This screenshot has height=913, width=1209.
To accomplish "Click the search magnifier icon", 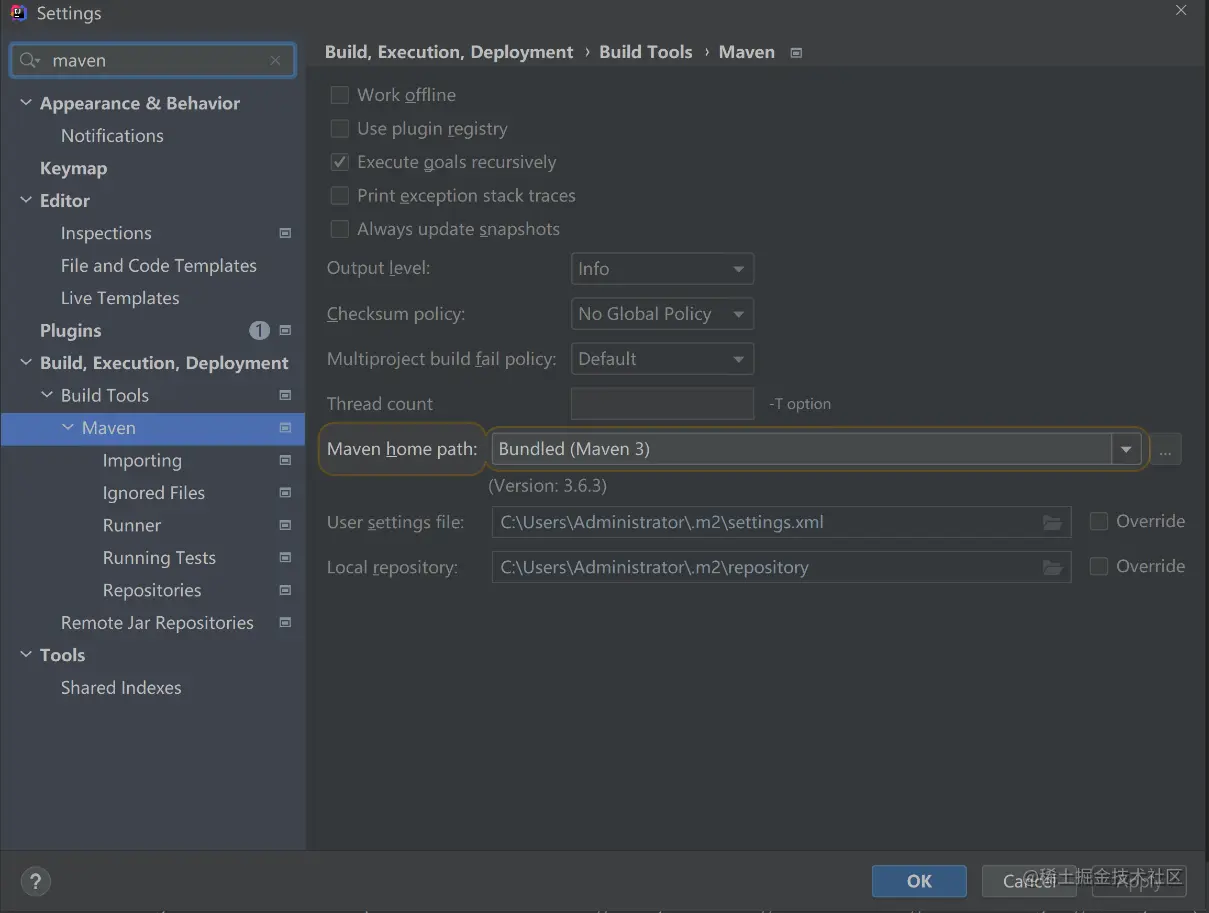I will pyautogui.click(x=29, y=61).
